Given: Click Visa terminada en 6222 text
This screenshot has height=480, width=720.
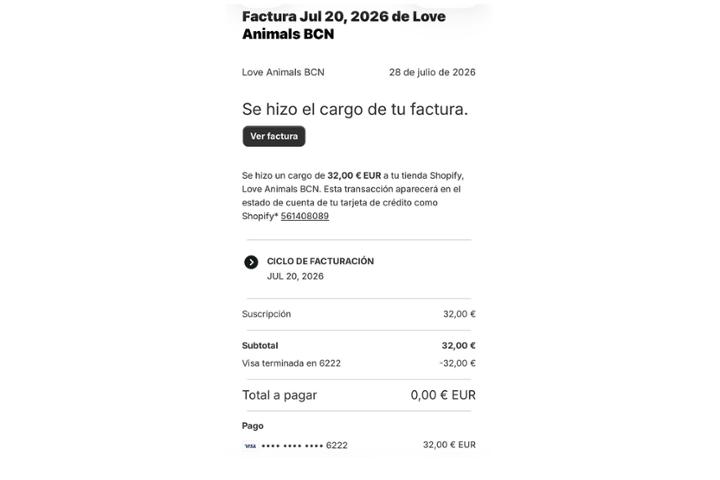Looking at the screenshot, I should click(x=291, y=363).
